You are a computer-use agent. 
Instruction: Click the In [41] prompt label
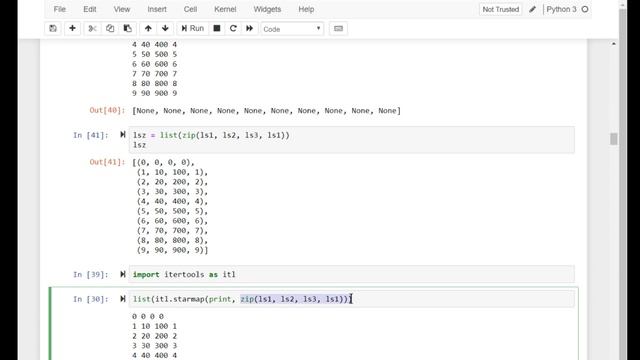pyautogui.click(x=91, y=135)
